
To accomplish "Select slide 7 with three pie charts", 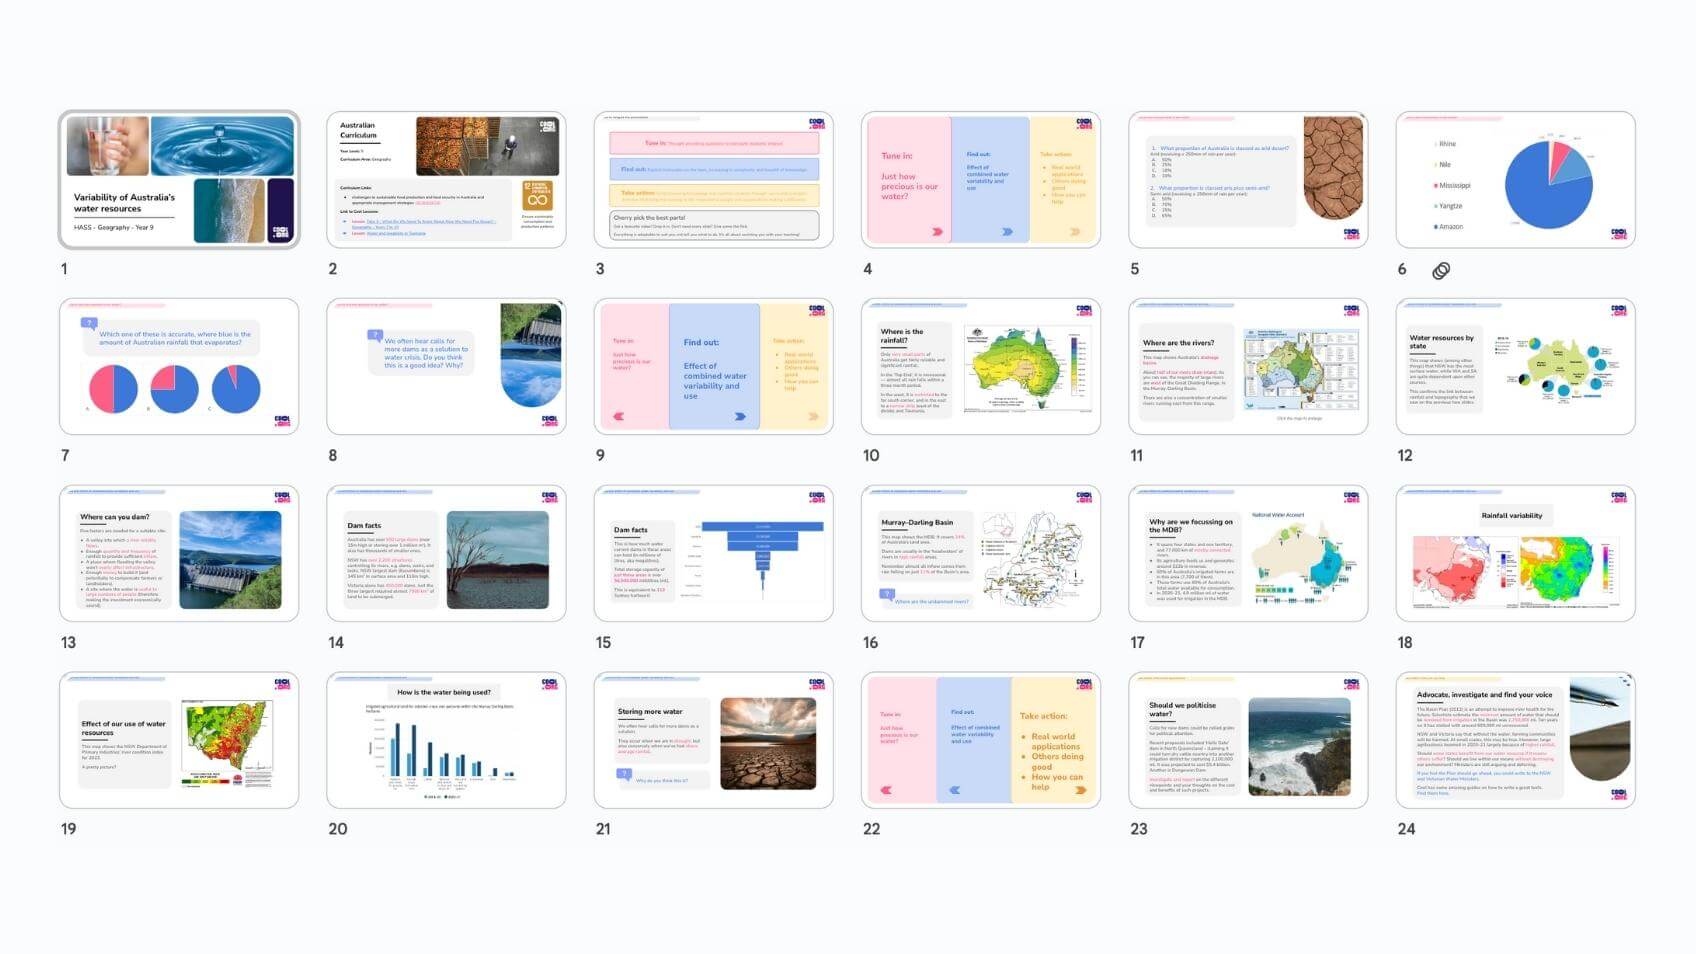I will (179, 366).
